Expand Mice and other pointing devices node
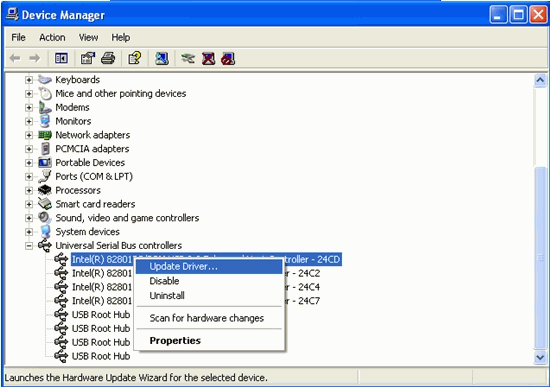The image size is (550, 387). 29,94
